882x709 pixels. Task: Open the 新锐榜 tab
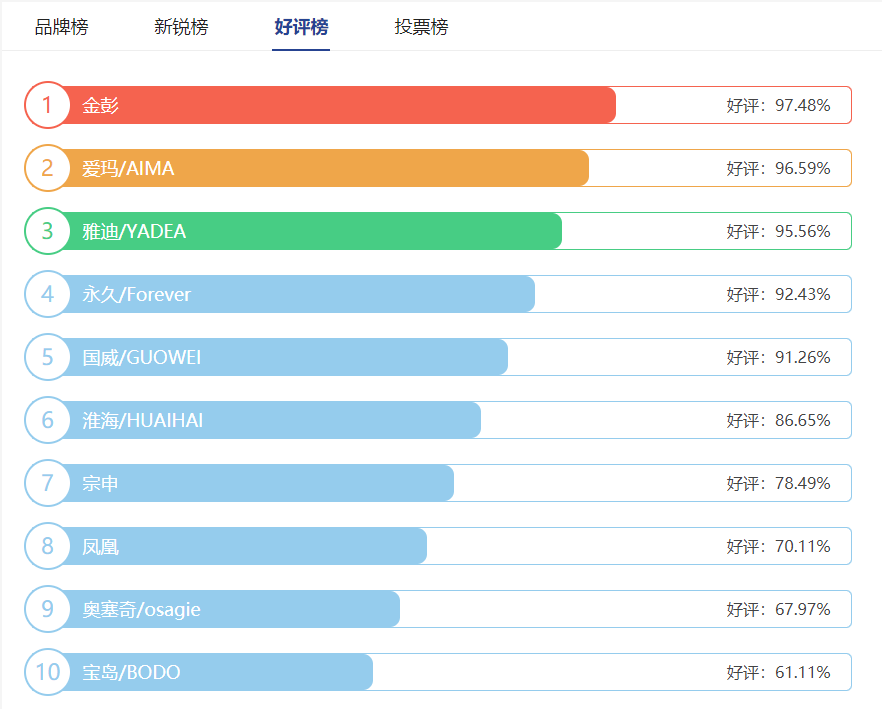(x=181, y=27)
